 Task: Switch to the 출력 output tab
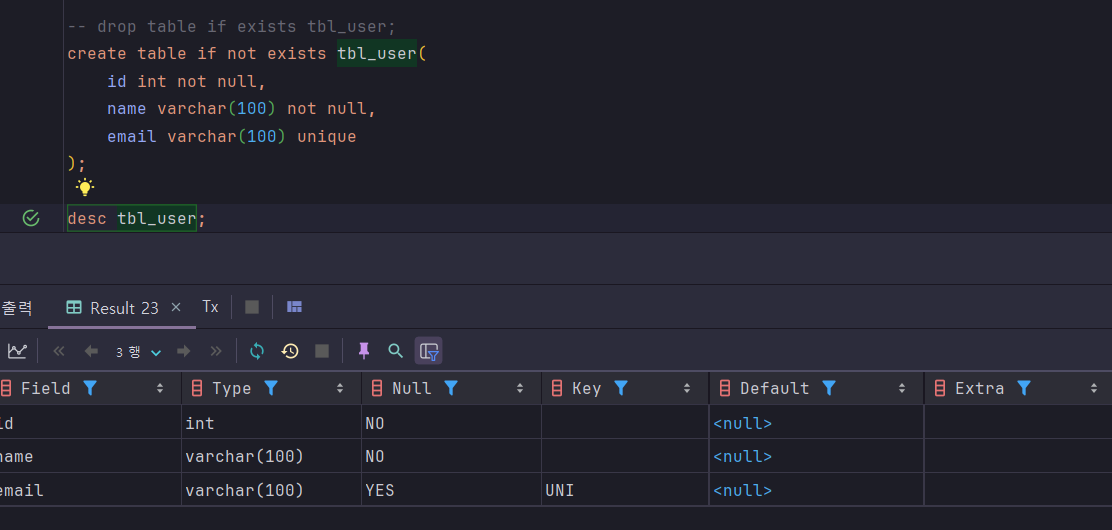point(16,308)
